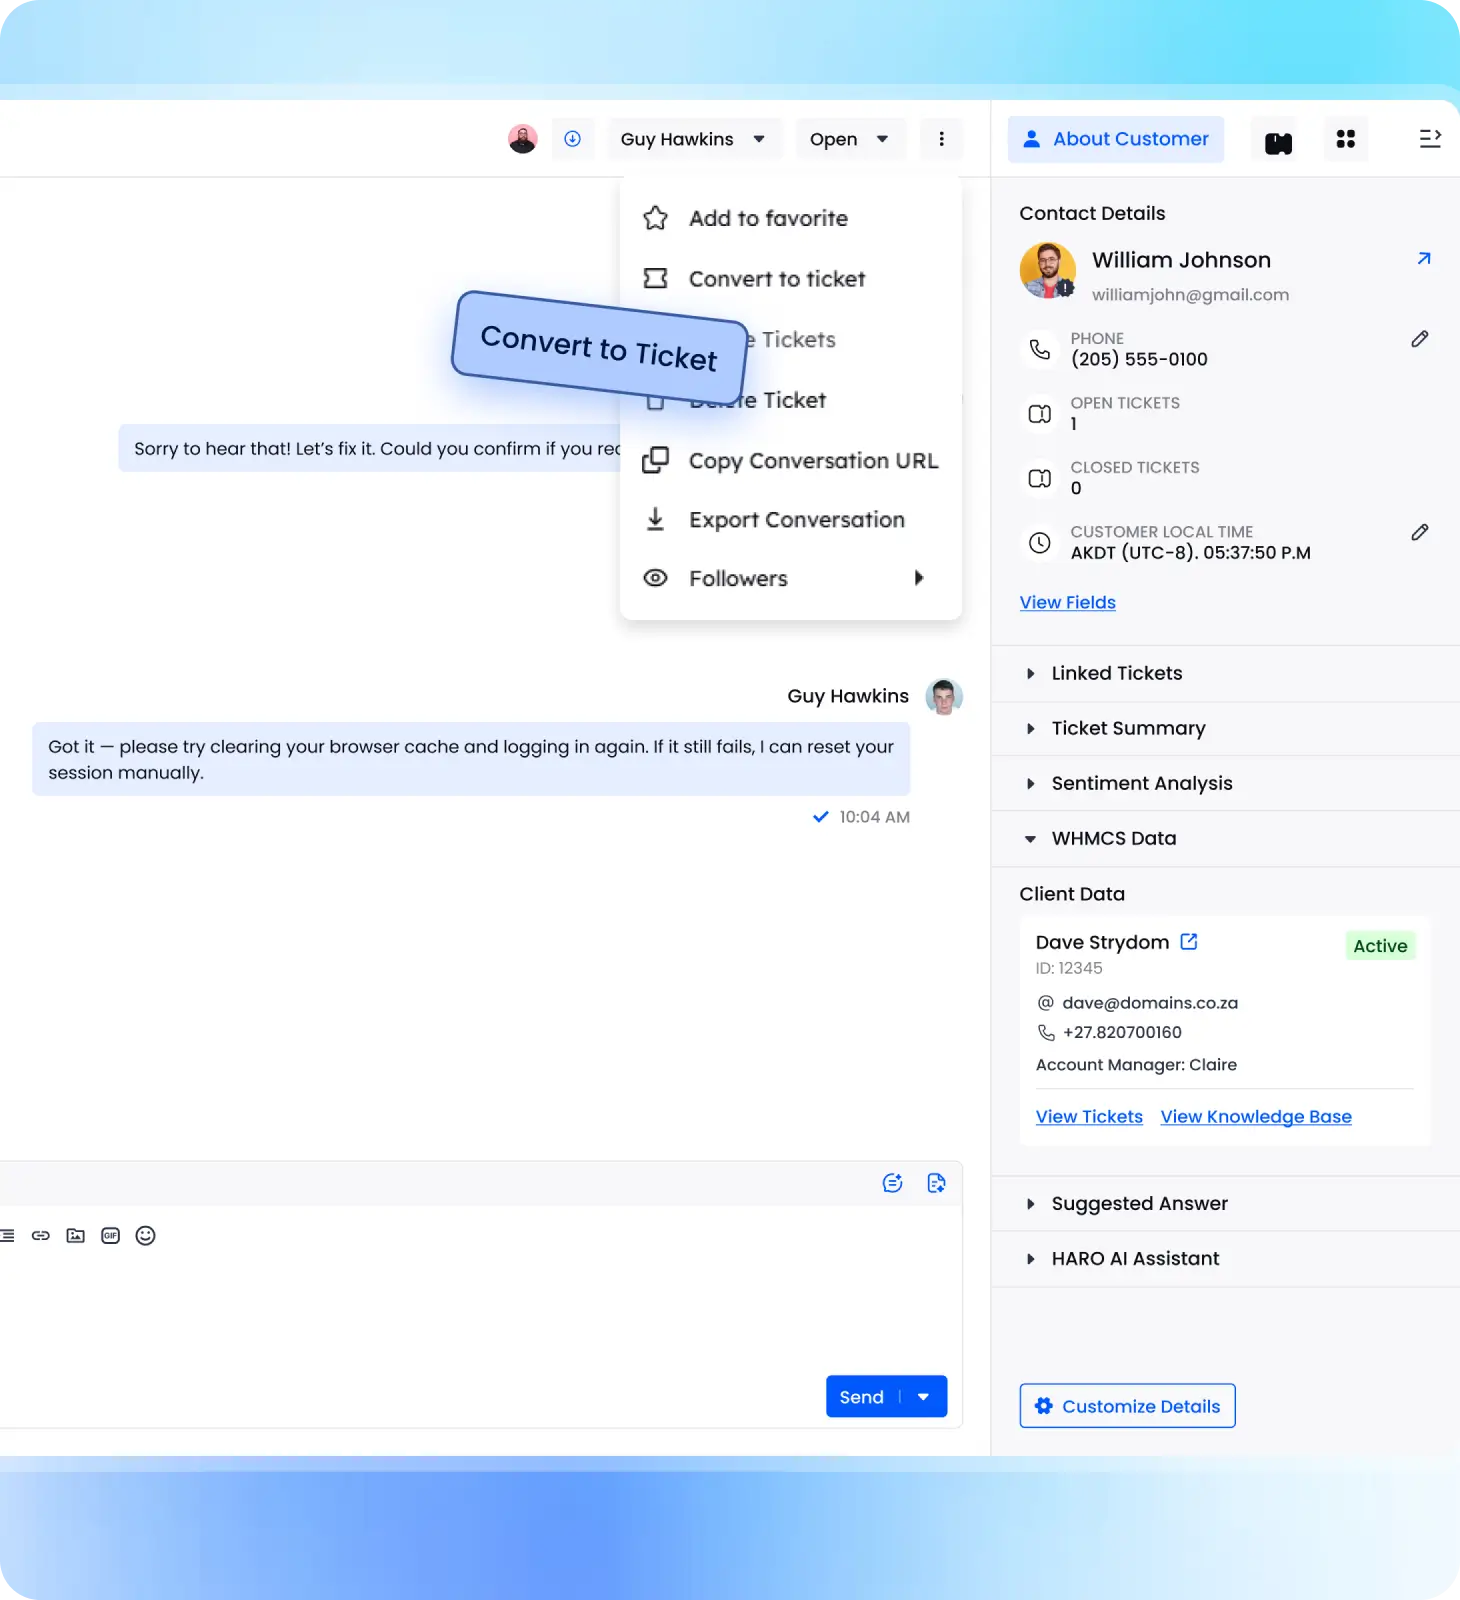Edit the phone number pencil icon
This screenshot has height=1600, width=1460.
tap(1420, 339)
